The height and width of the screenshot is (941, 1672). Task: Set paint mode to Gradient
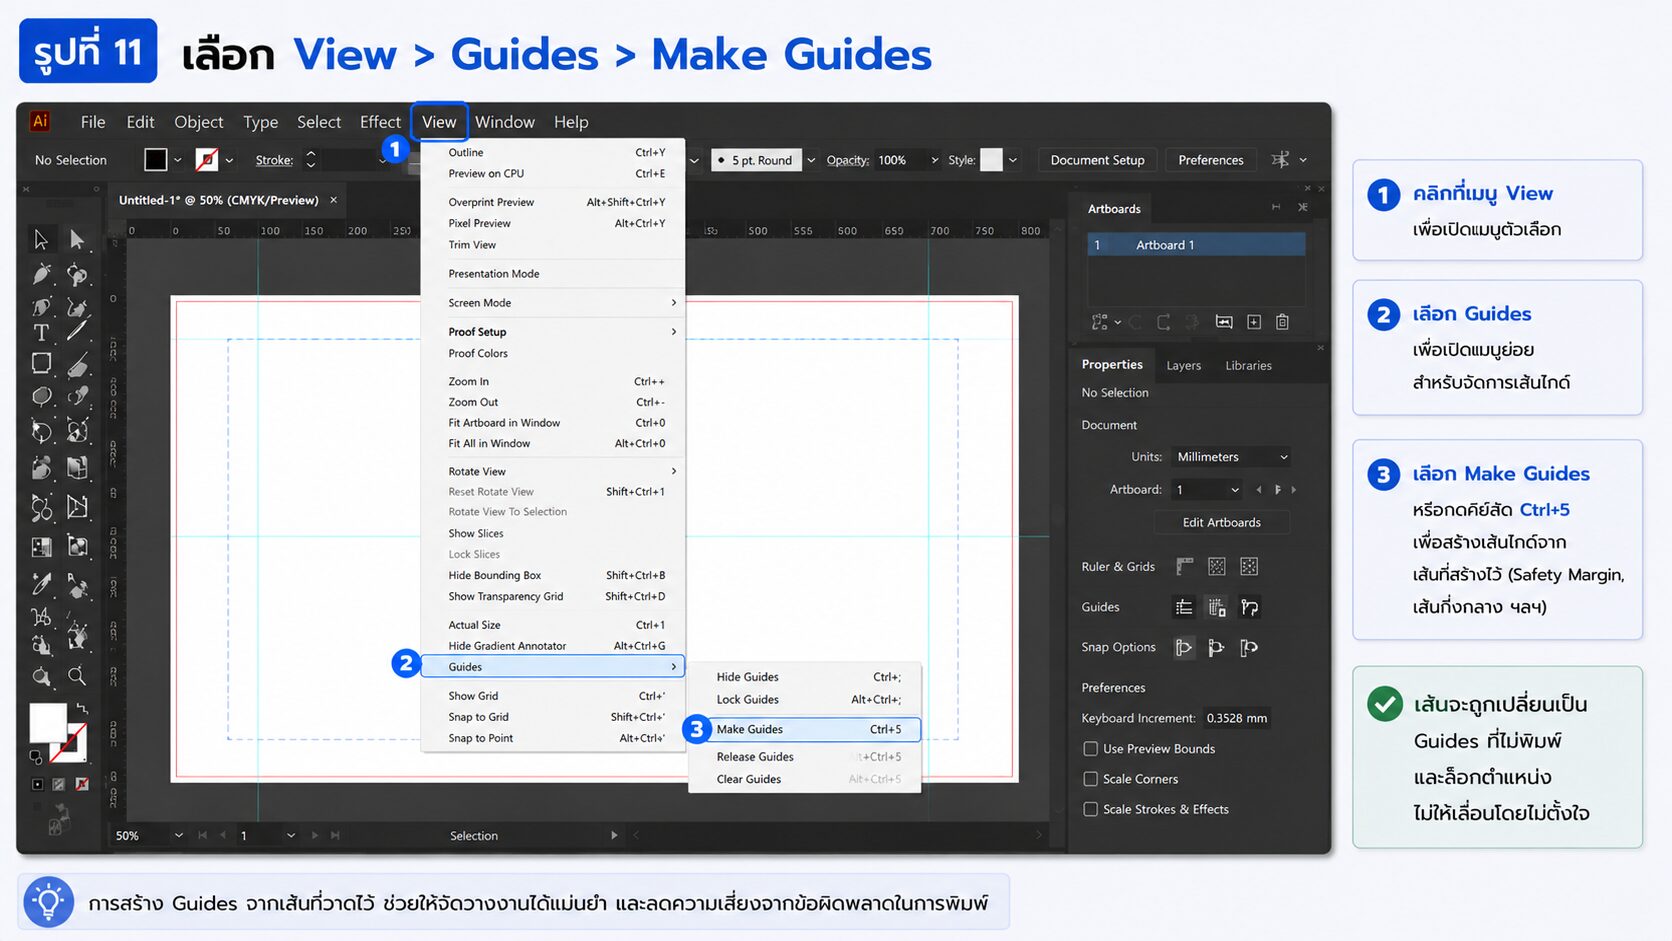(x=59, y=784)
